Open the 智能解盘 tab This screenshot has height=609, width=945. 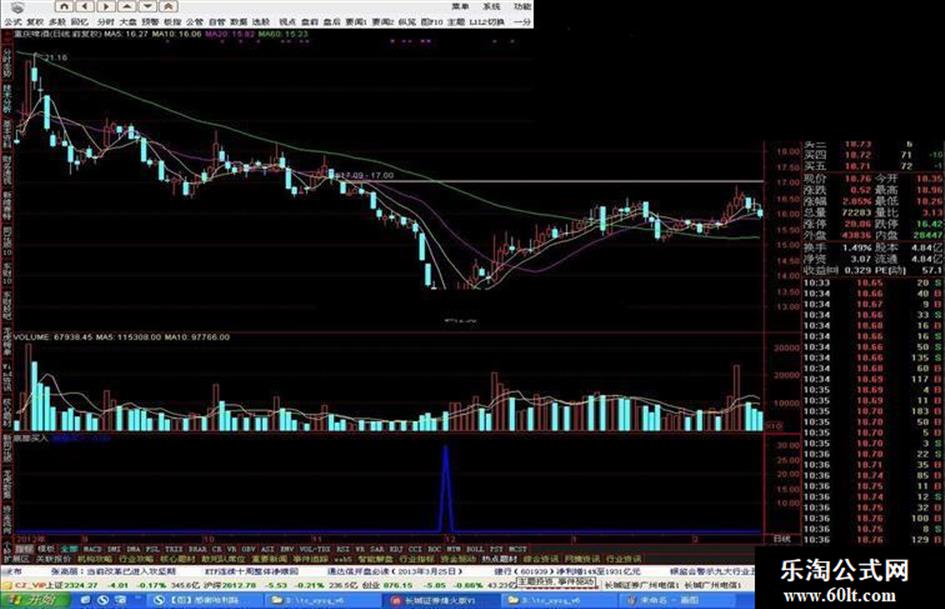click(376, 559)
